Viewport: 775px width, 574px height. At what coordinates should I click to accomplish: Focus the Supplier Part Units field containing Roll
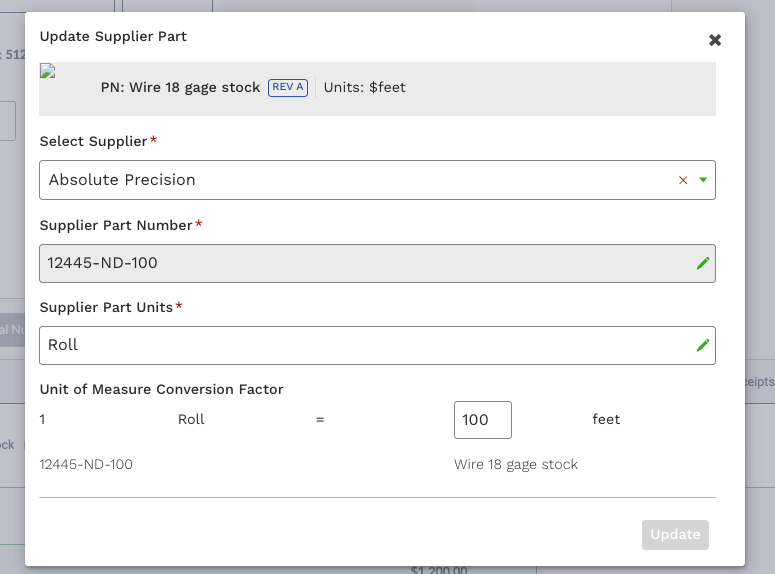[x=377, y=345]
